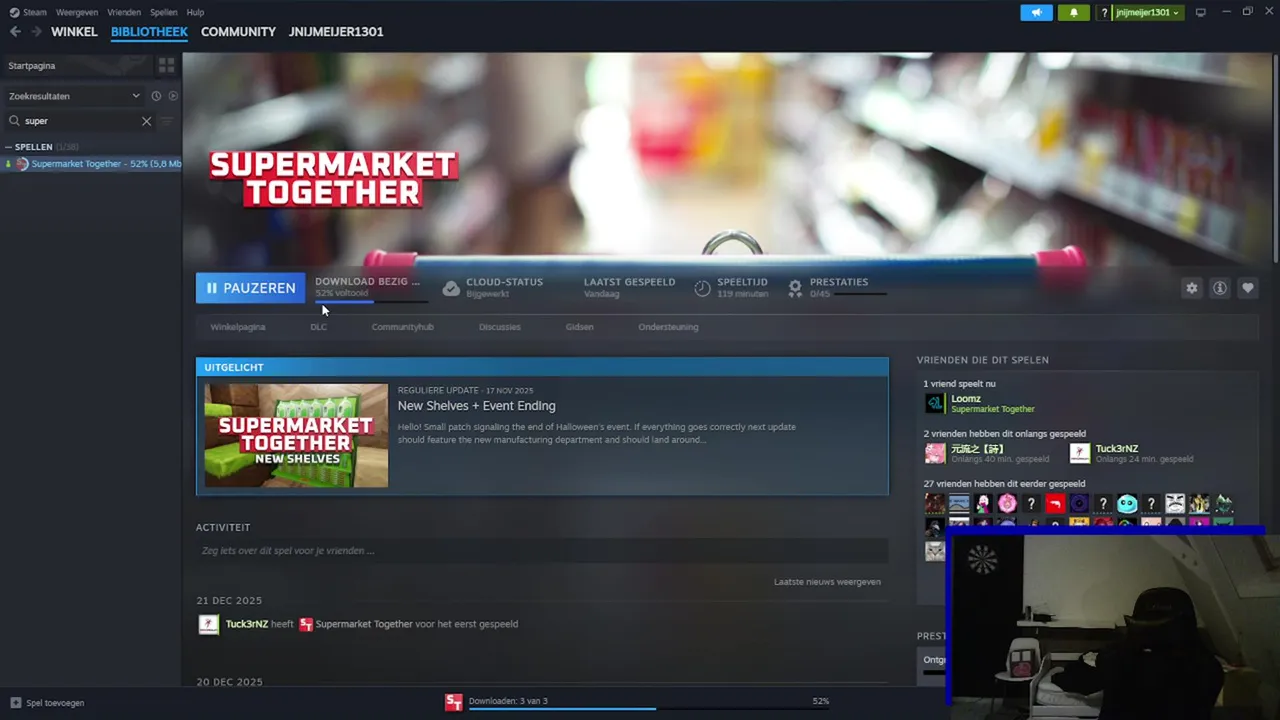Open the red gun friend avatar

[x=1055, y=504]
